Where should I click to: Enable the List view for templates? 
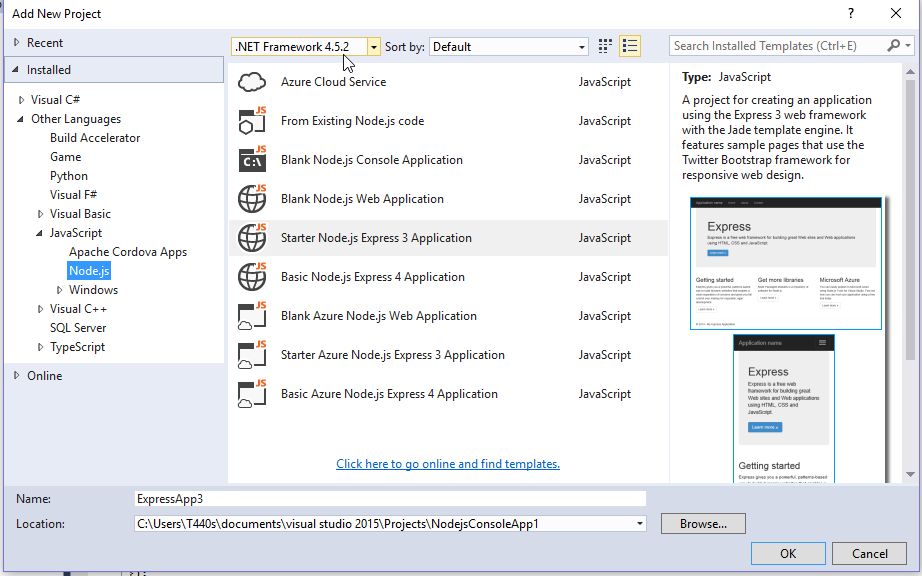[x=629, y=45]
